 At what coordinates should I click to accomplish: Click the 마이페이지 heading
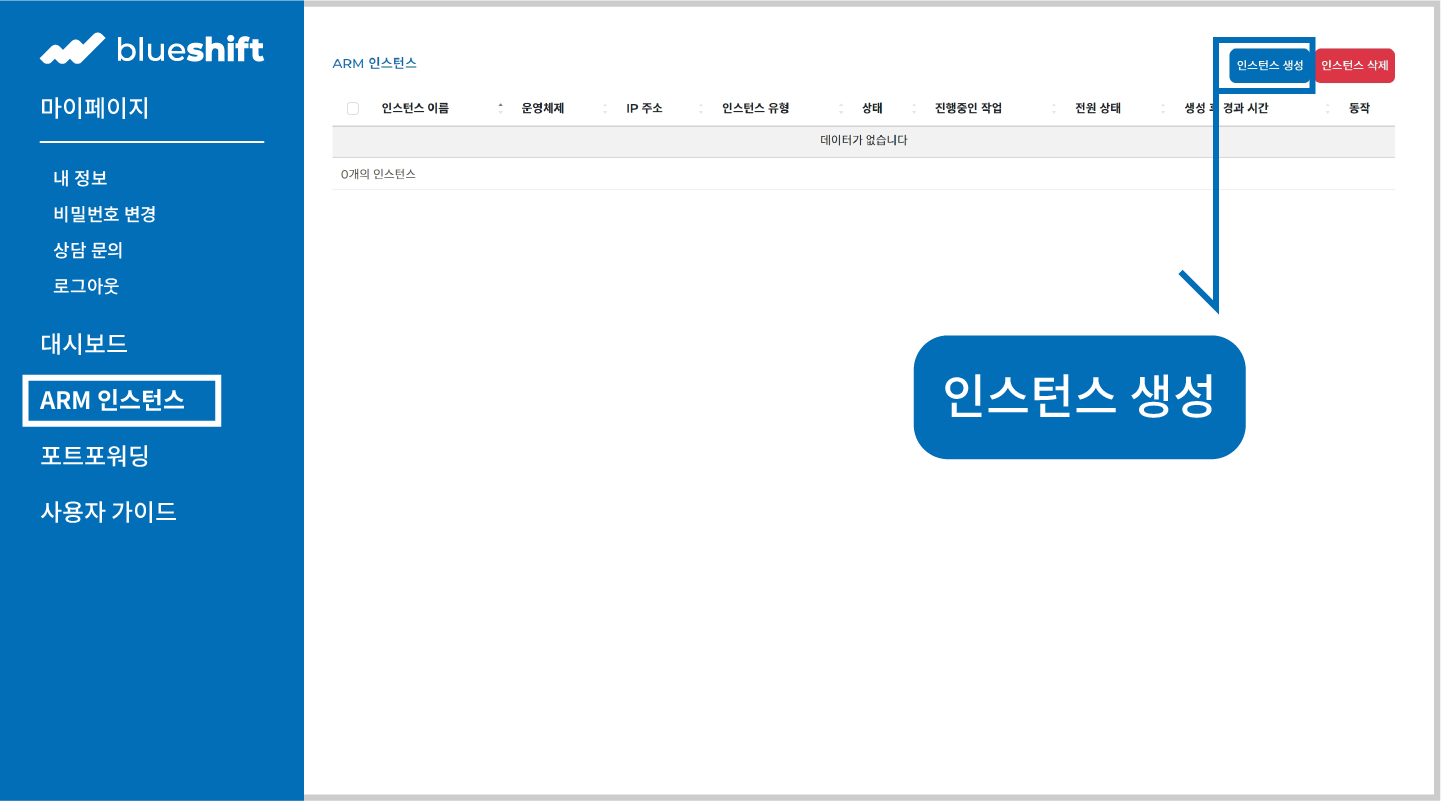pyautogui.click(x=94, y=107)
